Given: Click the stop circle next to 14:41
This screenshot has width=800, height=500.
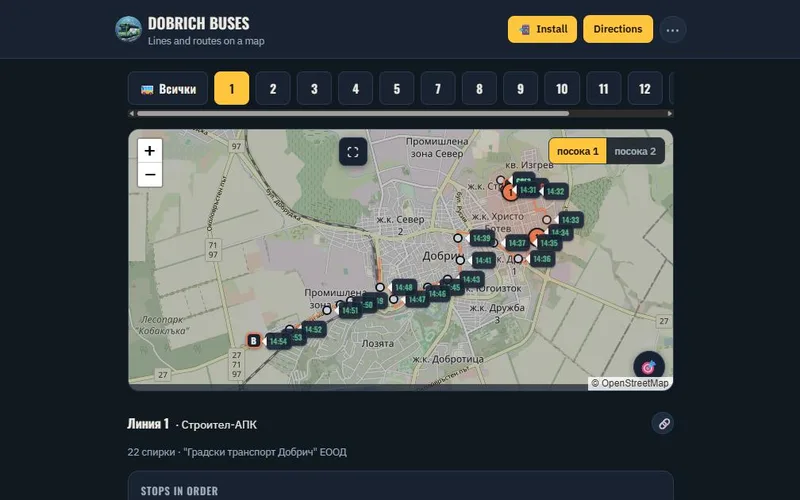Looking at the screenshot, I should coord(460,260).
